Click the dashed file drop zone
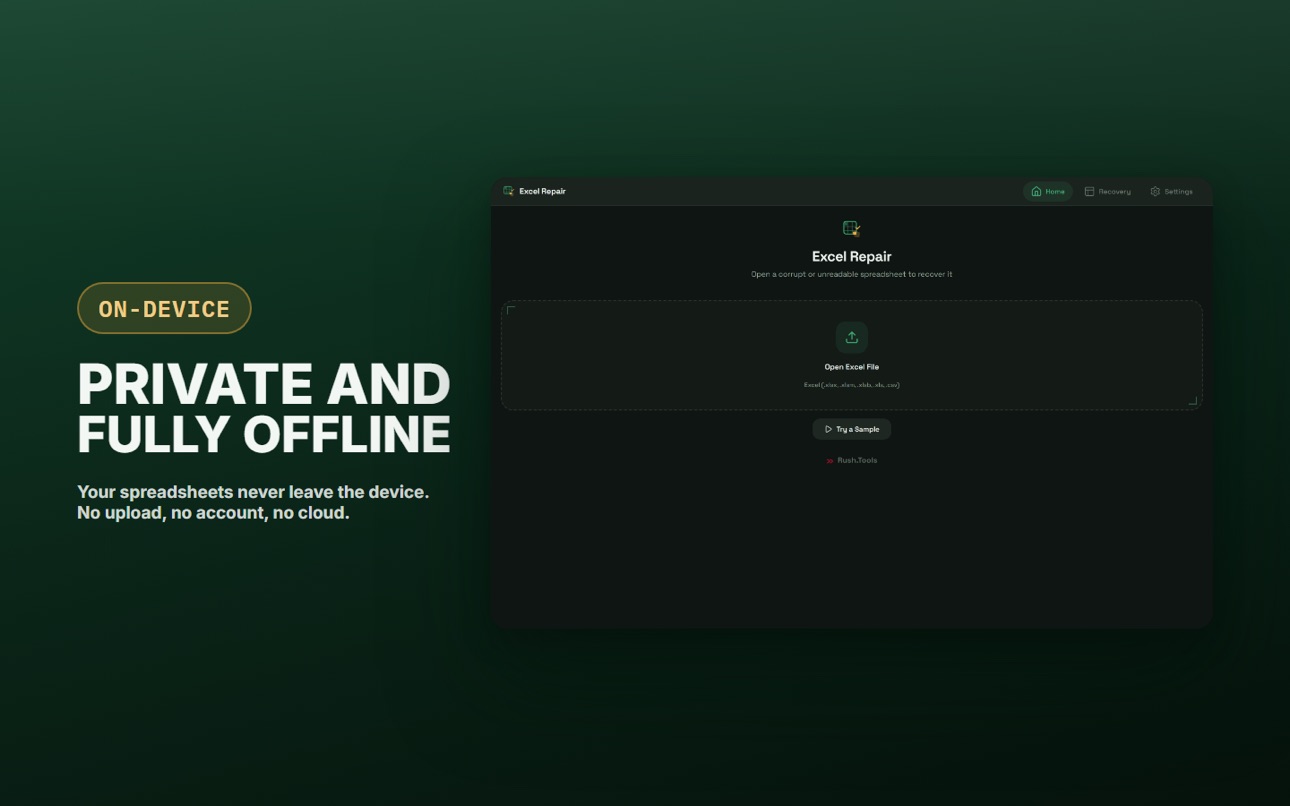The width and height of the screenshot is (1290, 806). 852,355
